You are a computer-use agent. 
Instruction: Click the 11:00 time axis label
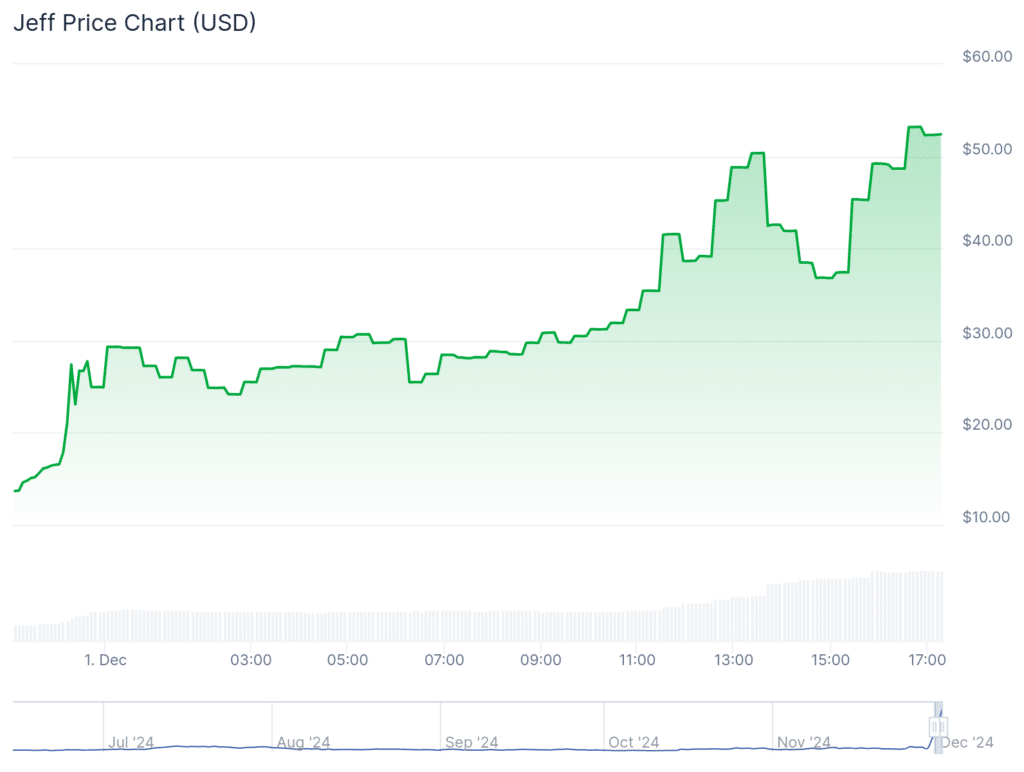click(x=637, y=660)
